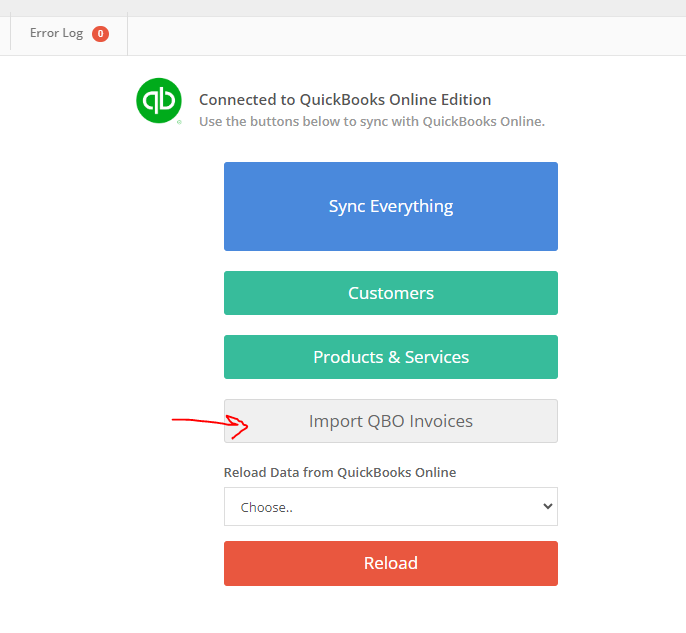Click the red hand-drawn arrow annotation
Image resolution: width=686 pixels, height=633 pixels.
pyautogui.click(x=210, y=426)
